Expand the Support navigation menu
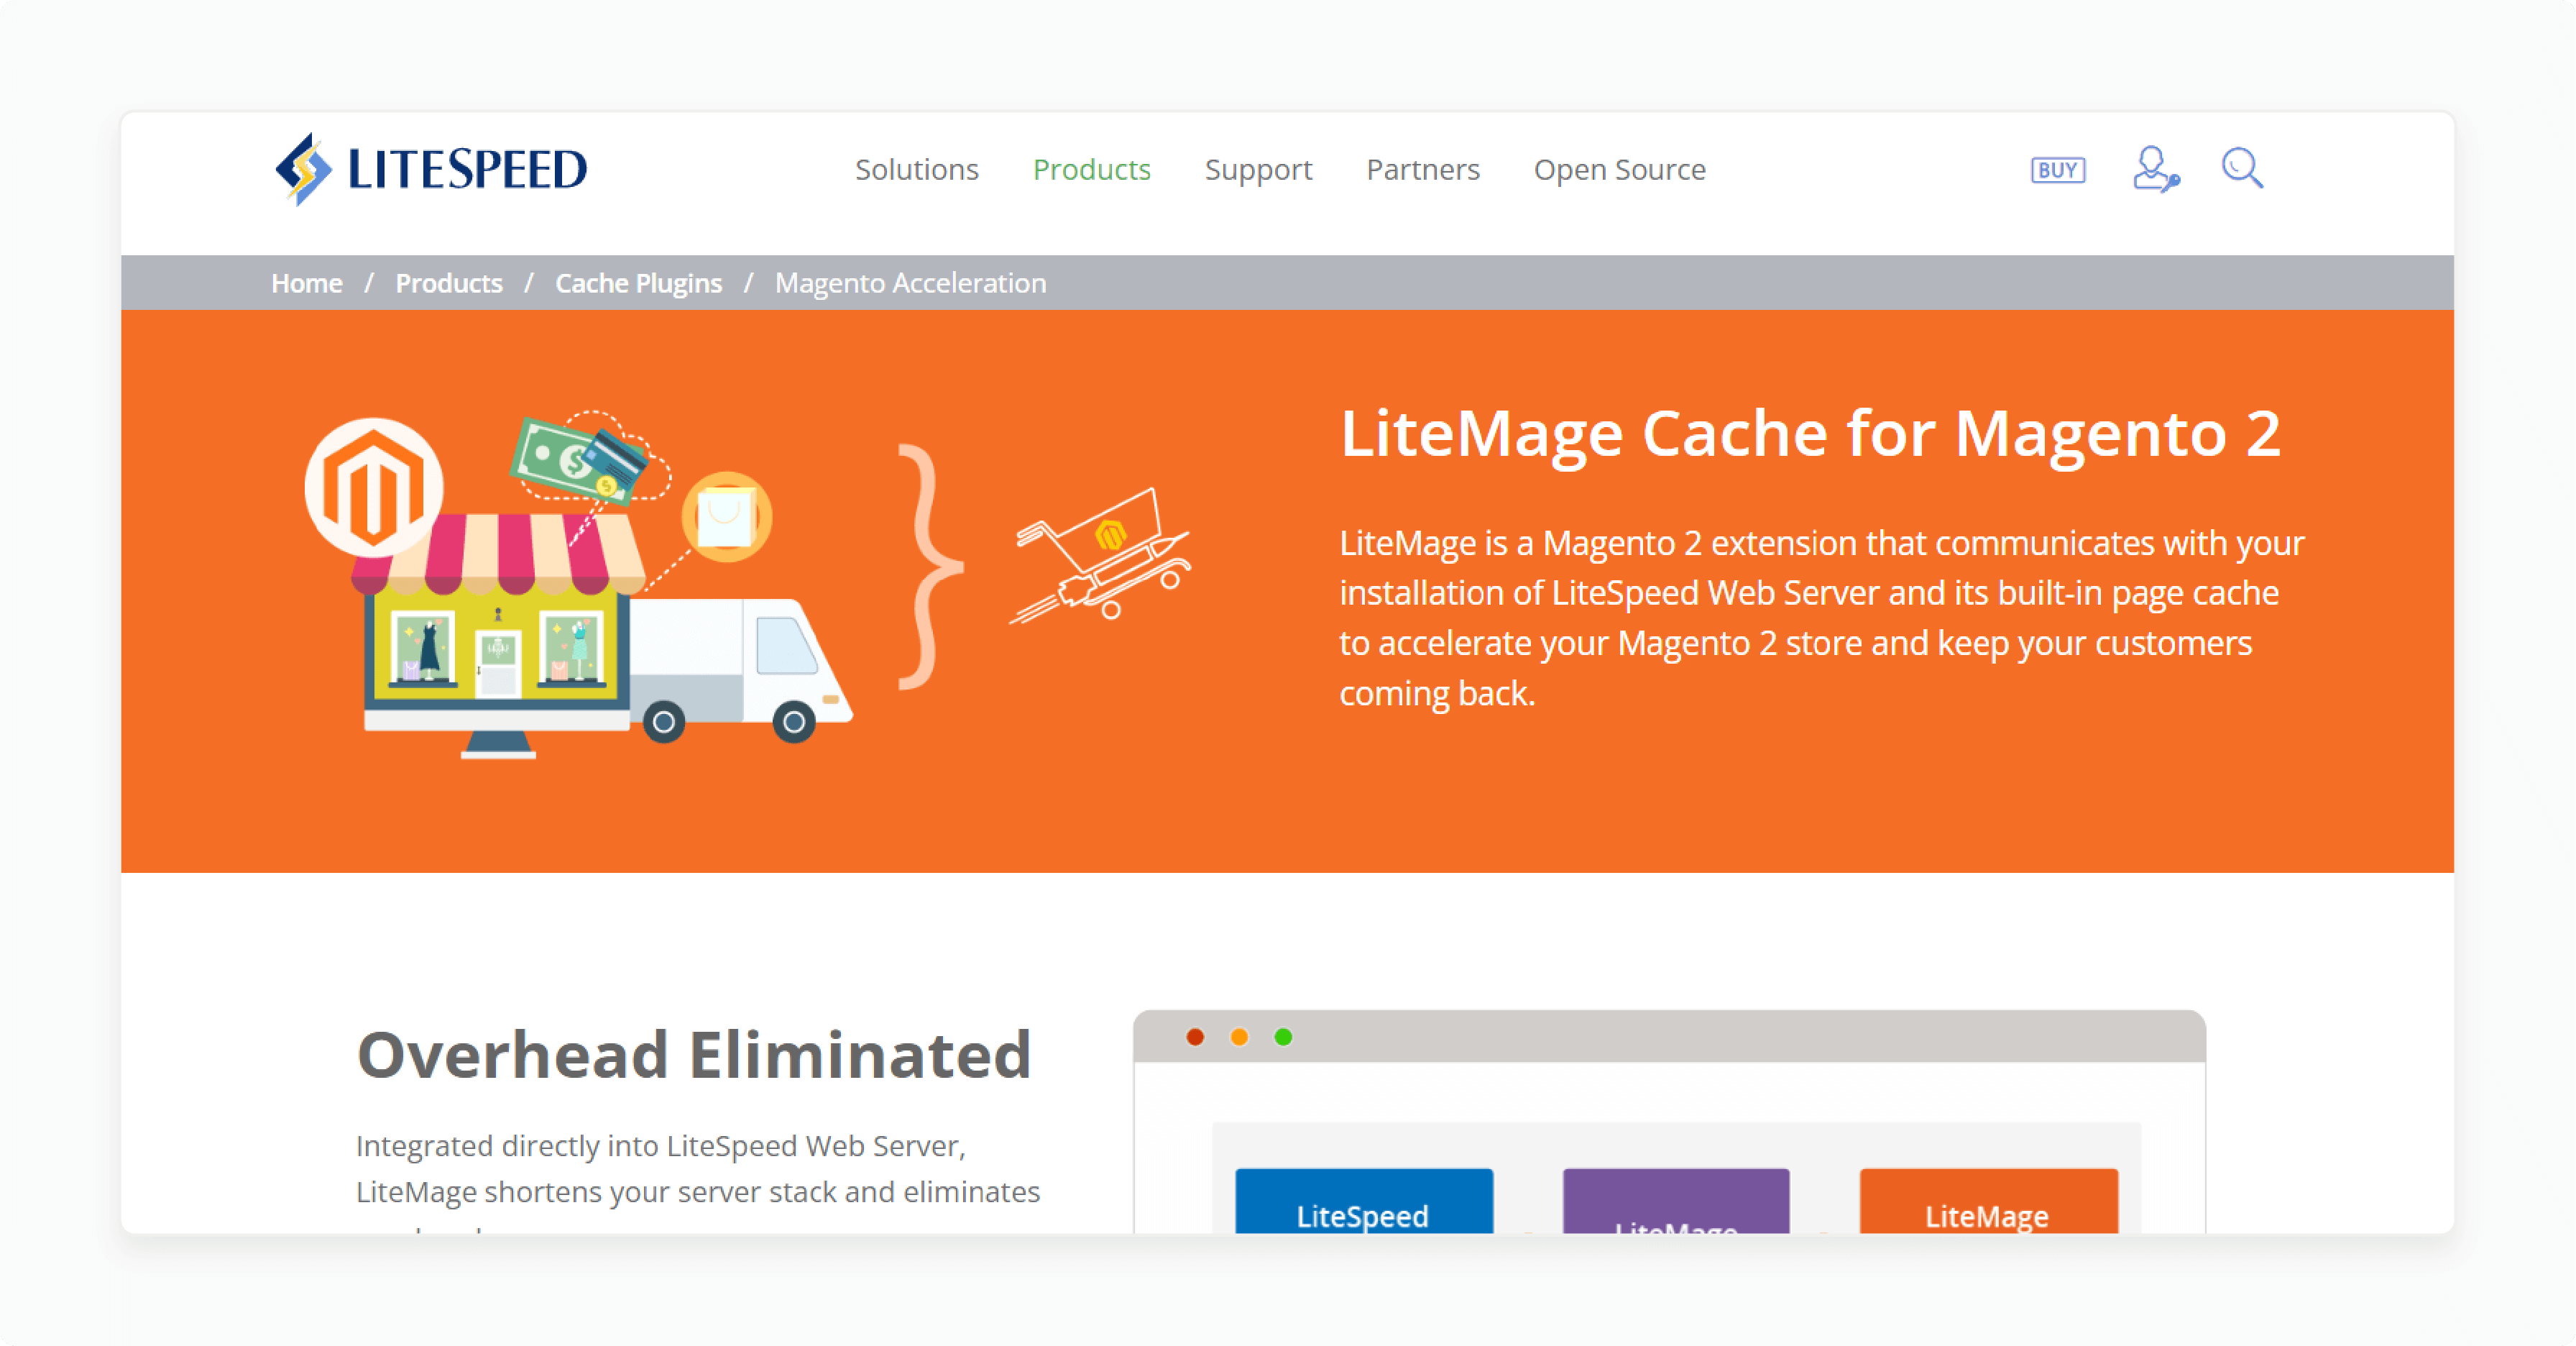 1257,169
